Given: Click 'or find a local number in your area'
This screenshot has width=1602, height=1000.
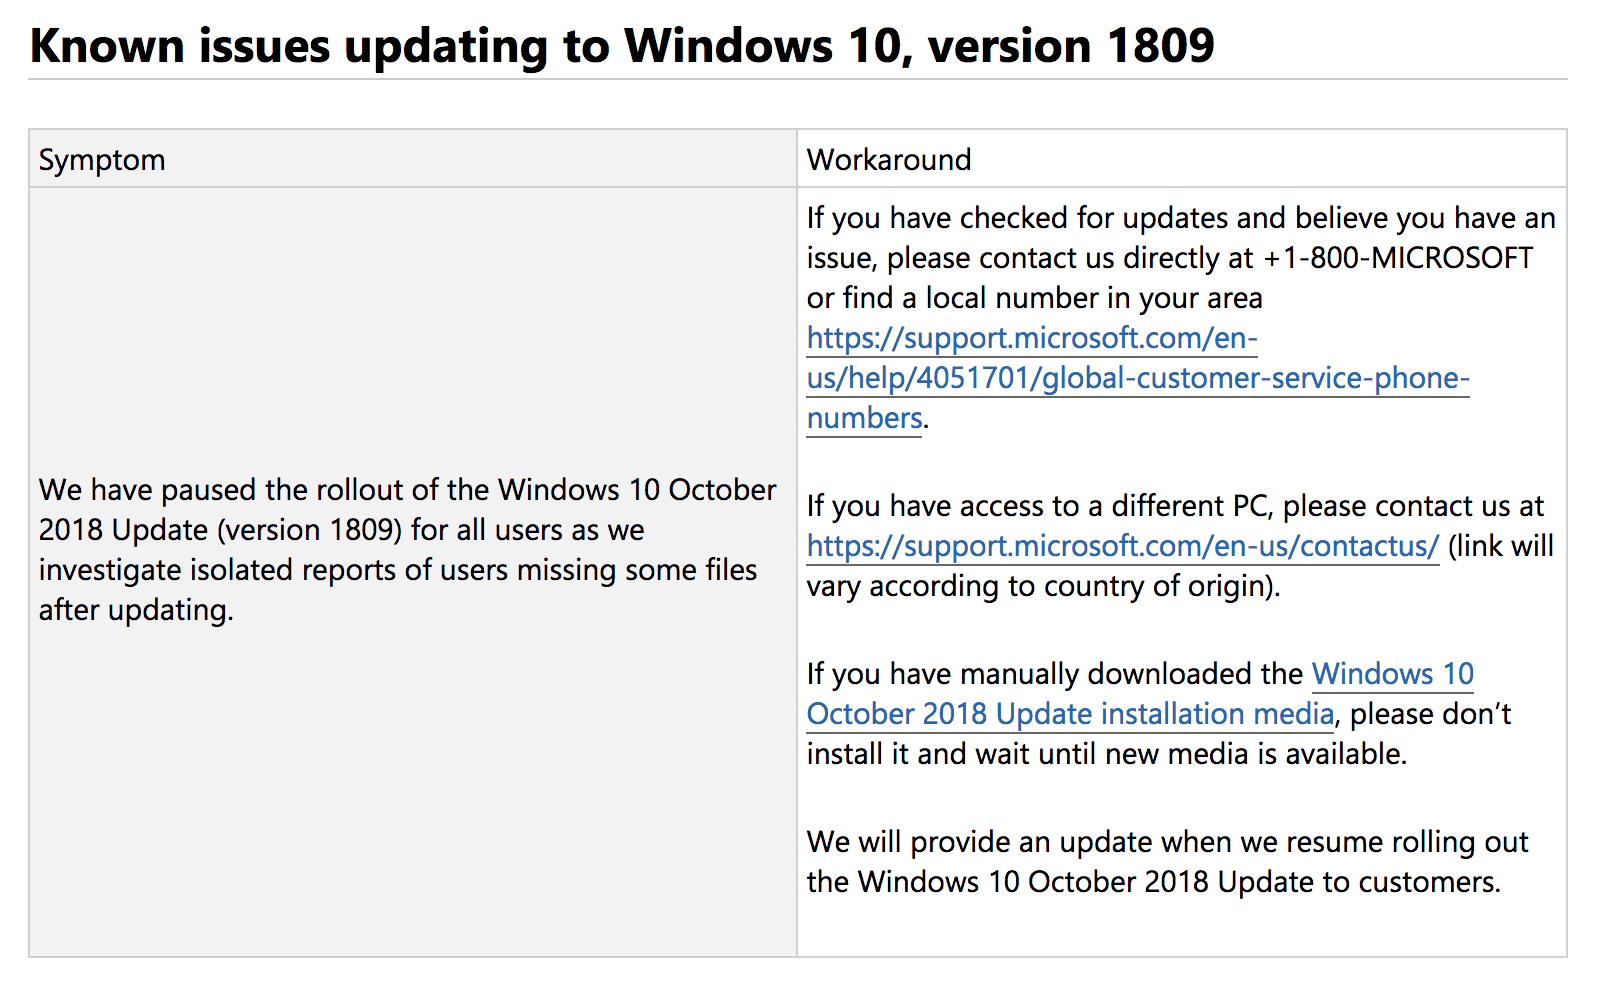Looking at the screenshot, I should tap(1035, 298).
